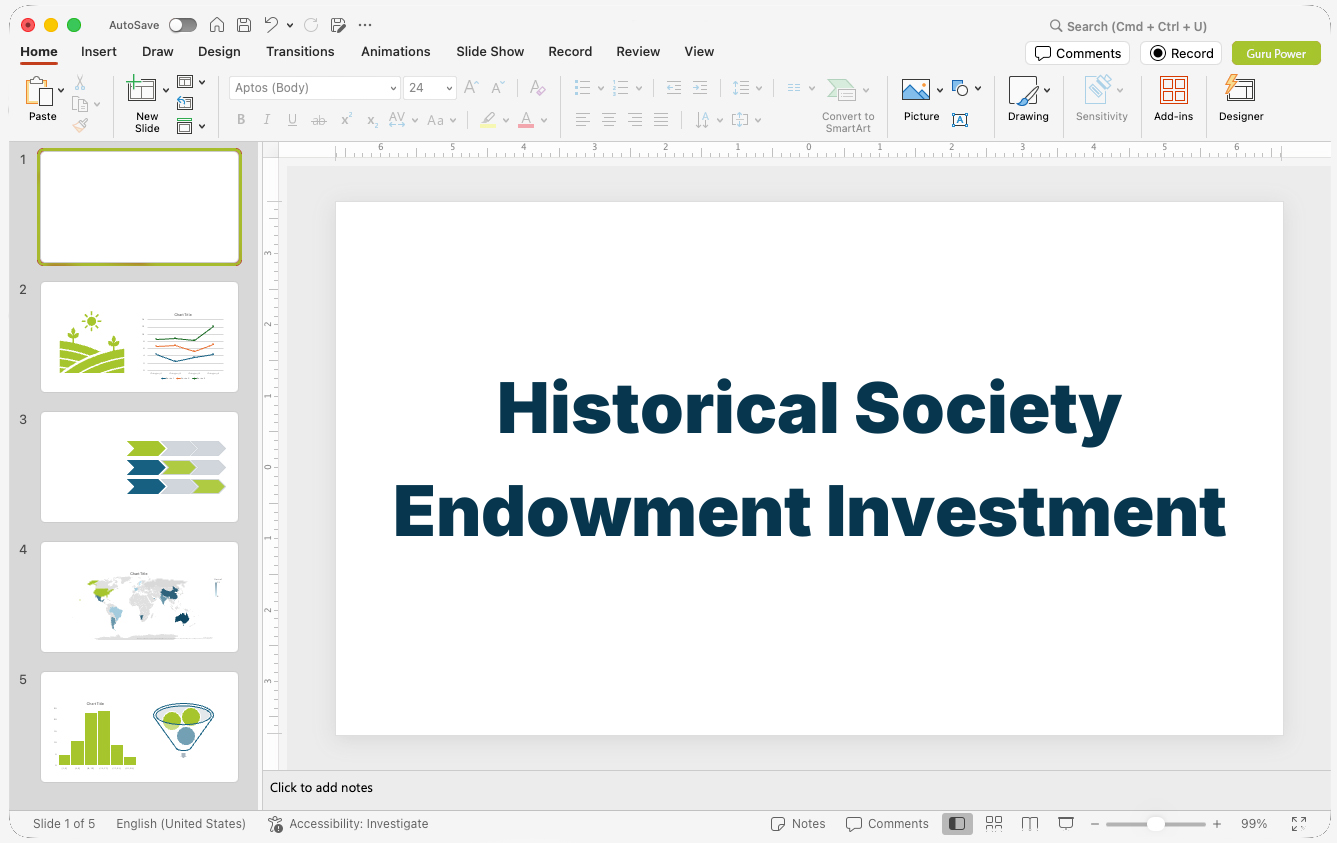Open the slide Layout dropdown
1337x843 pixels.
[x=191, y=82]
